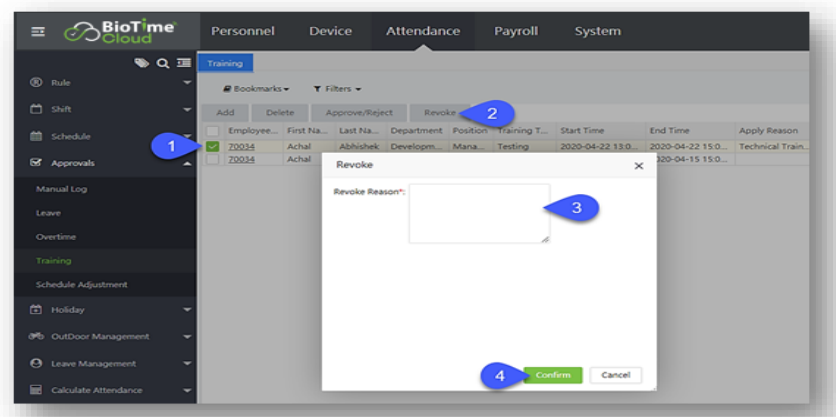This screenshot has width=836, height=417.
Task: Click the Calculate Attendance icon in sidebar
Action: click(36, 390)
